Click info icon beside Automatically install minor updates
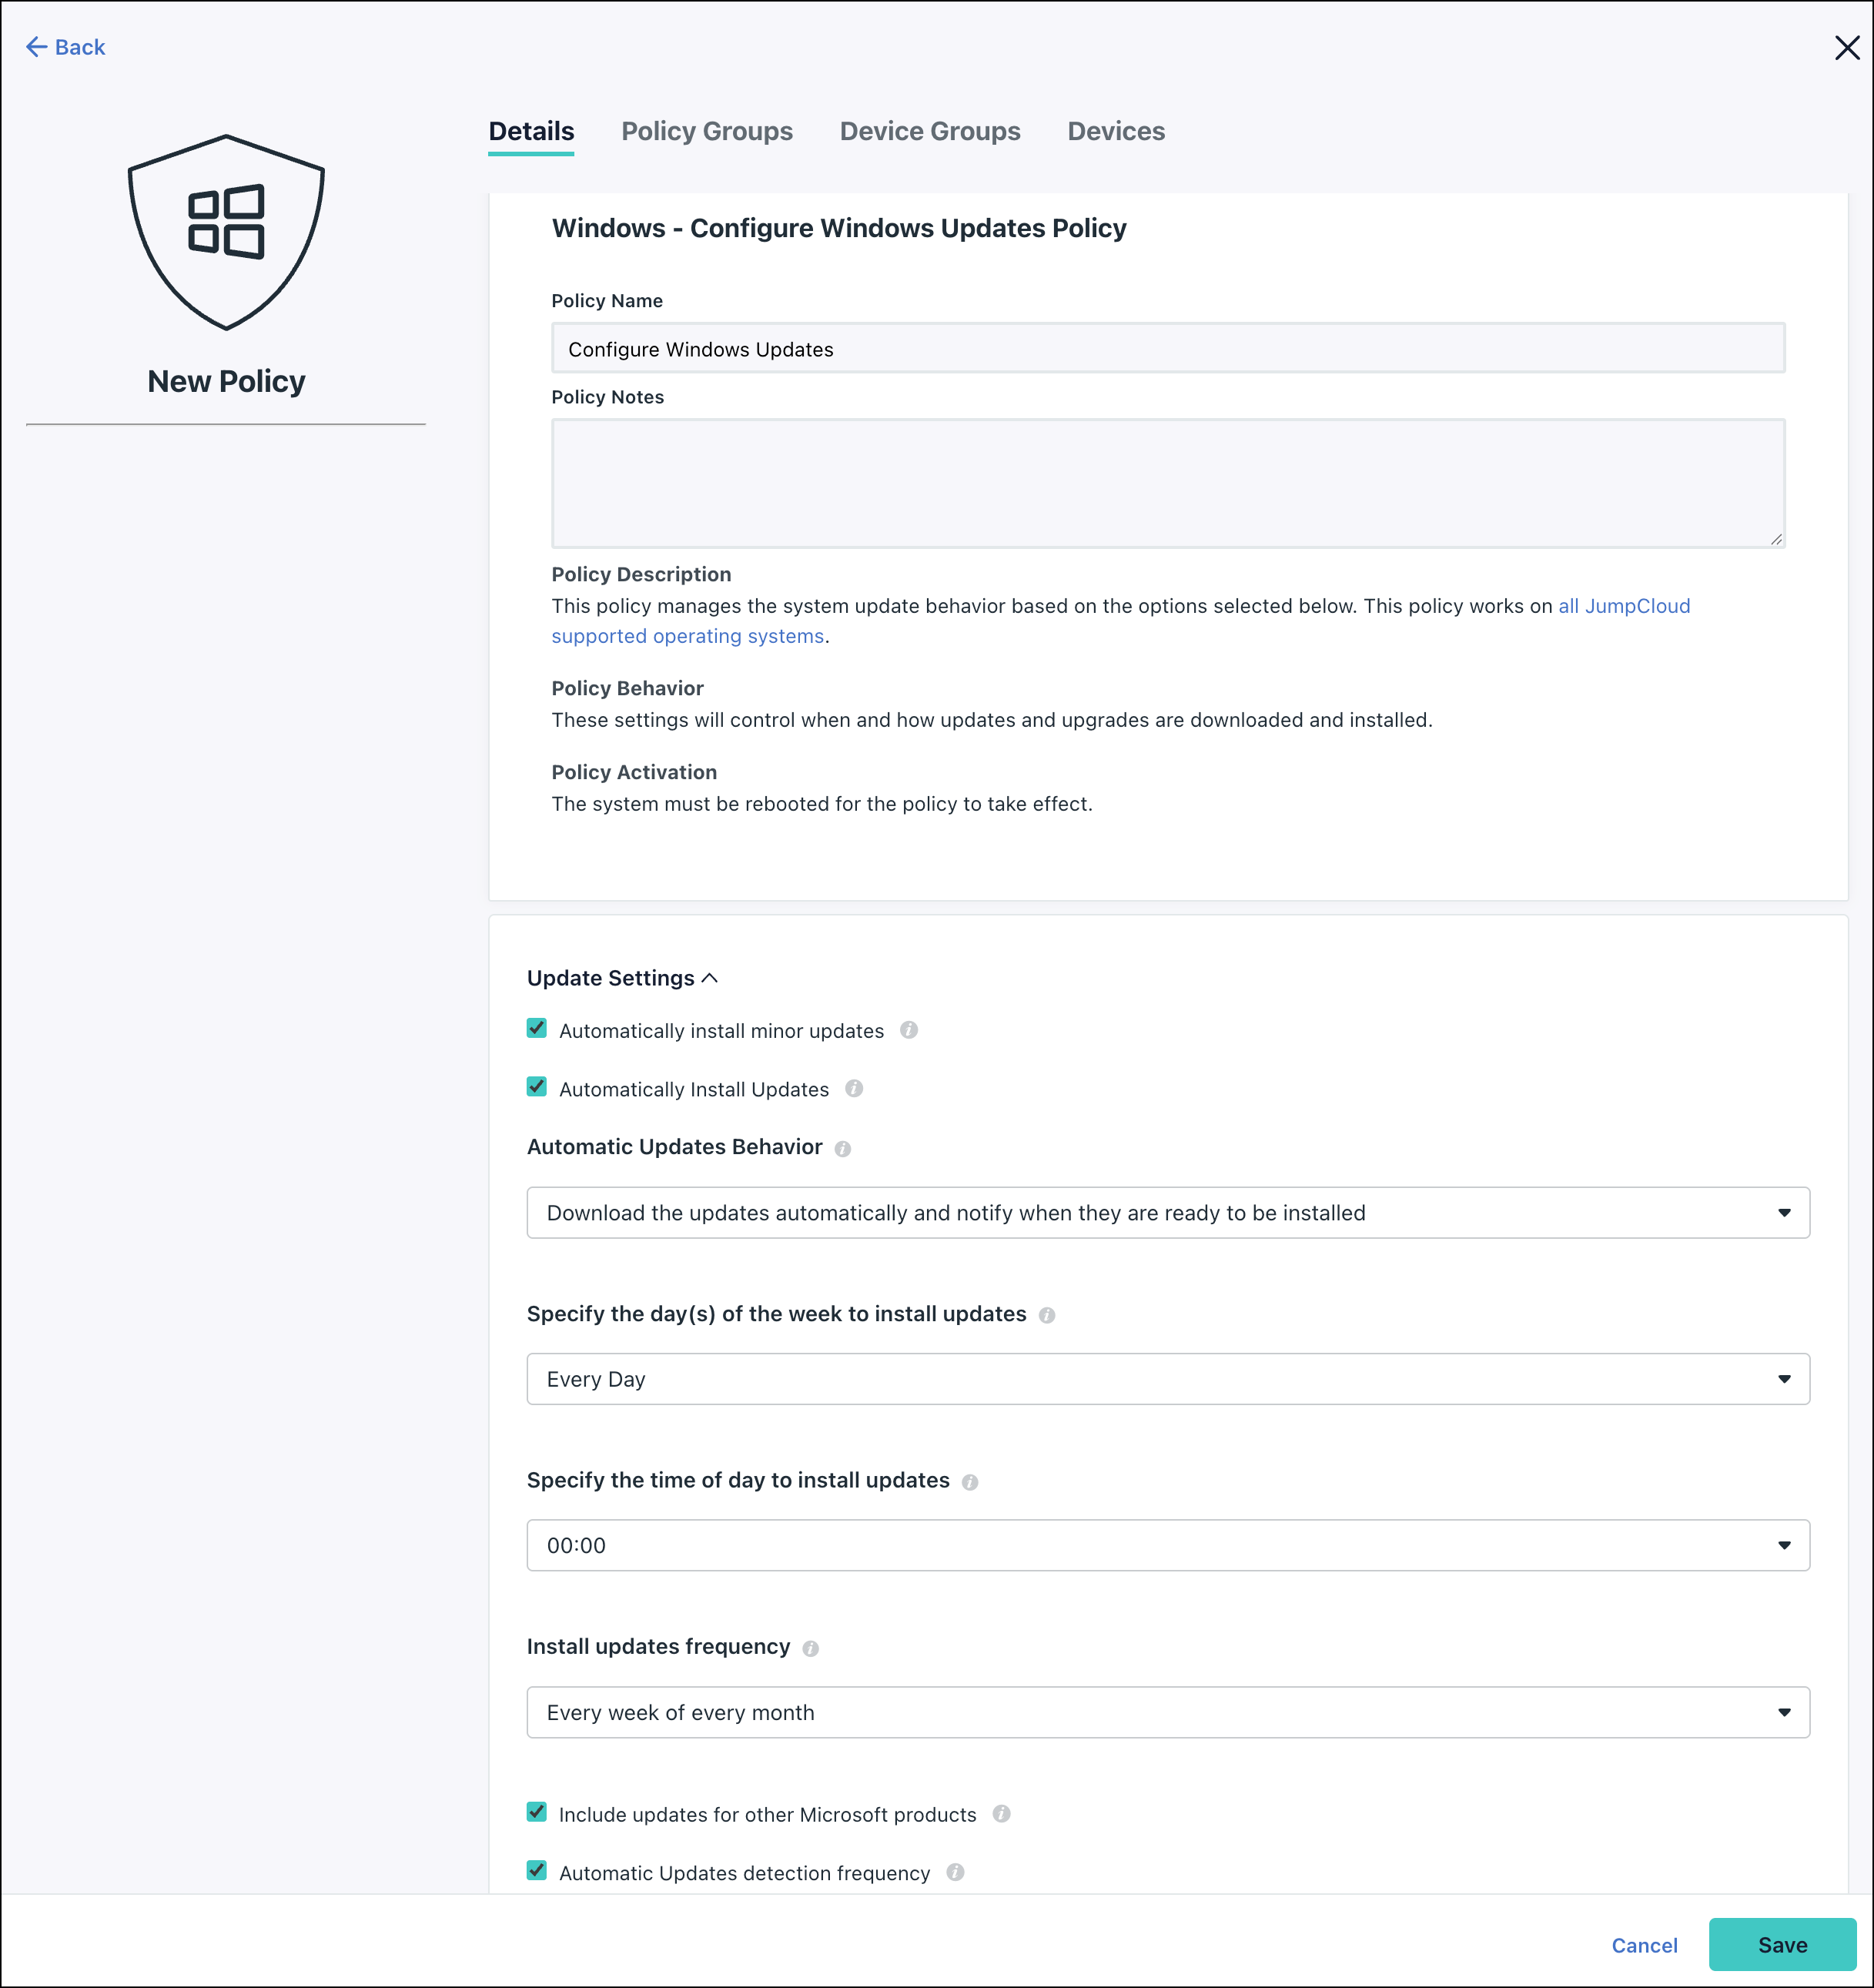Viewport: 1874px width, 1988px height. 908,1030
